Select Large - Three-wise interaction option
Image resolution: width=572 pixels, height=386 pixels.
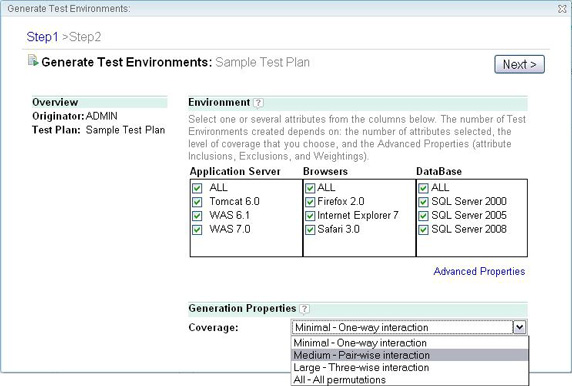pos(410,367)
